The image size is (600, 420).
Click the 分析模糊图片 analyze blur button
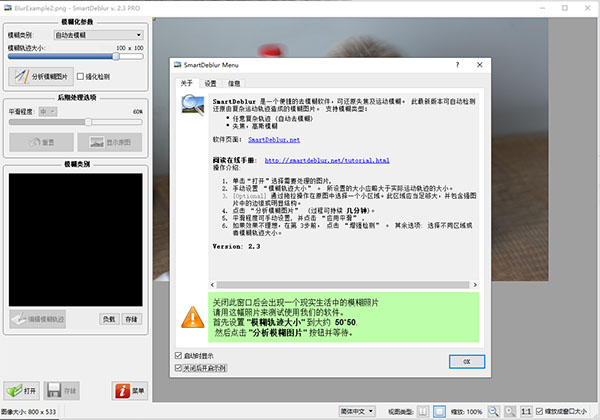coord(41,77)
